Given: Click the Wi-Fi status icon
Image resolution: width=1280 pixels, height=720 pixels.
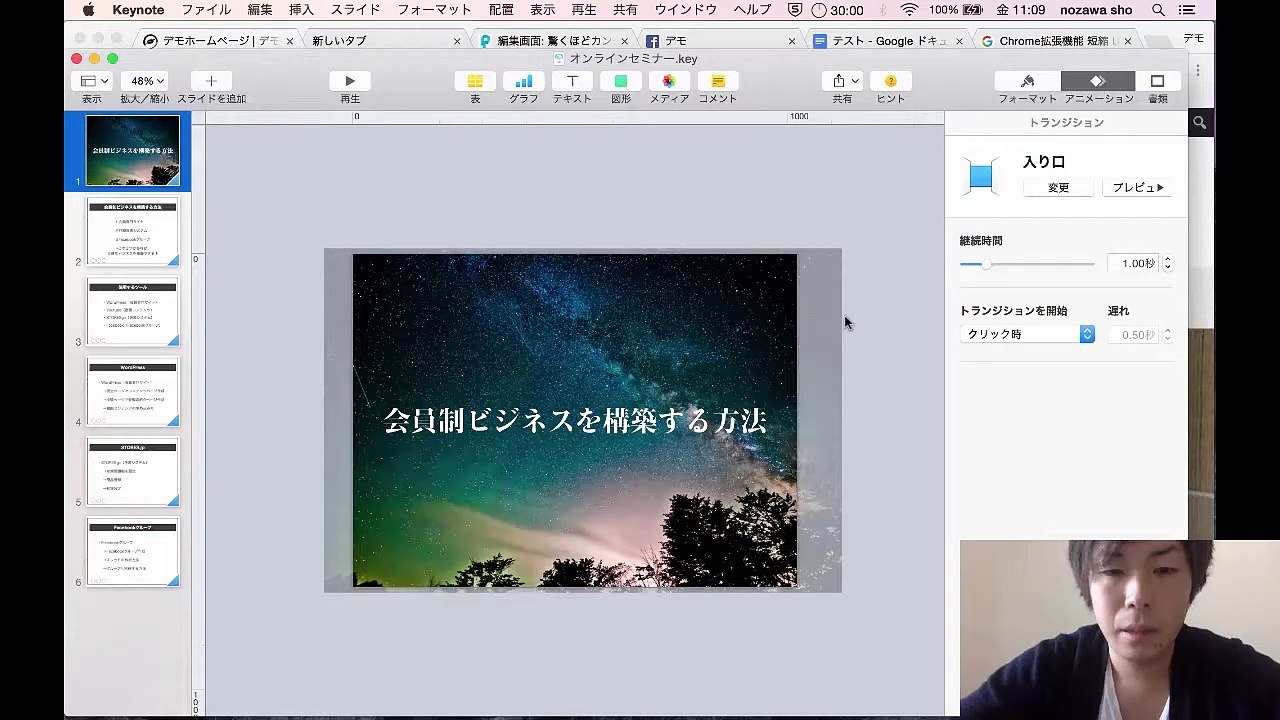Looking at the screenshot, I should point(909,10).
